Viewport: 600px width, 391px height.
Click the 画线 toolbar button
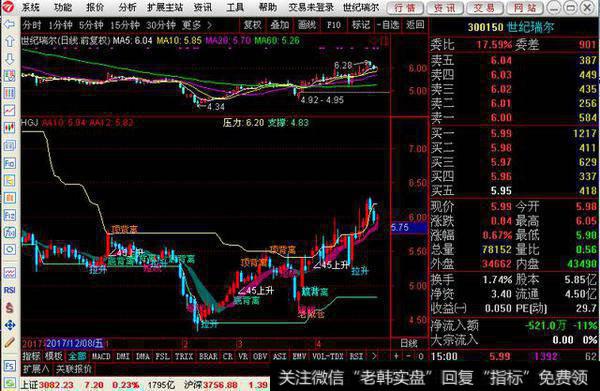307,25
